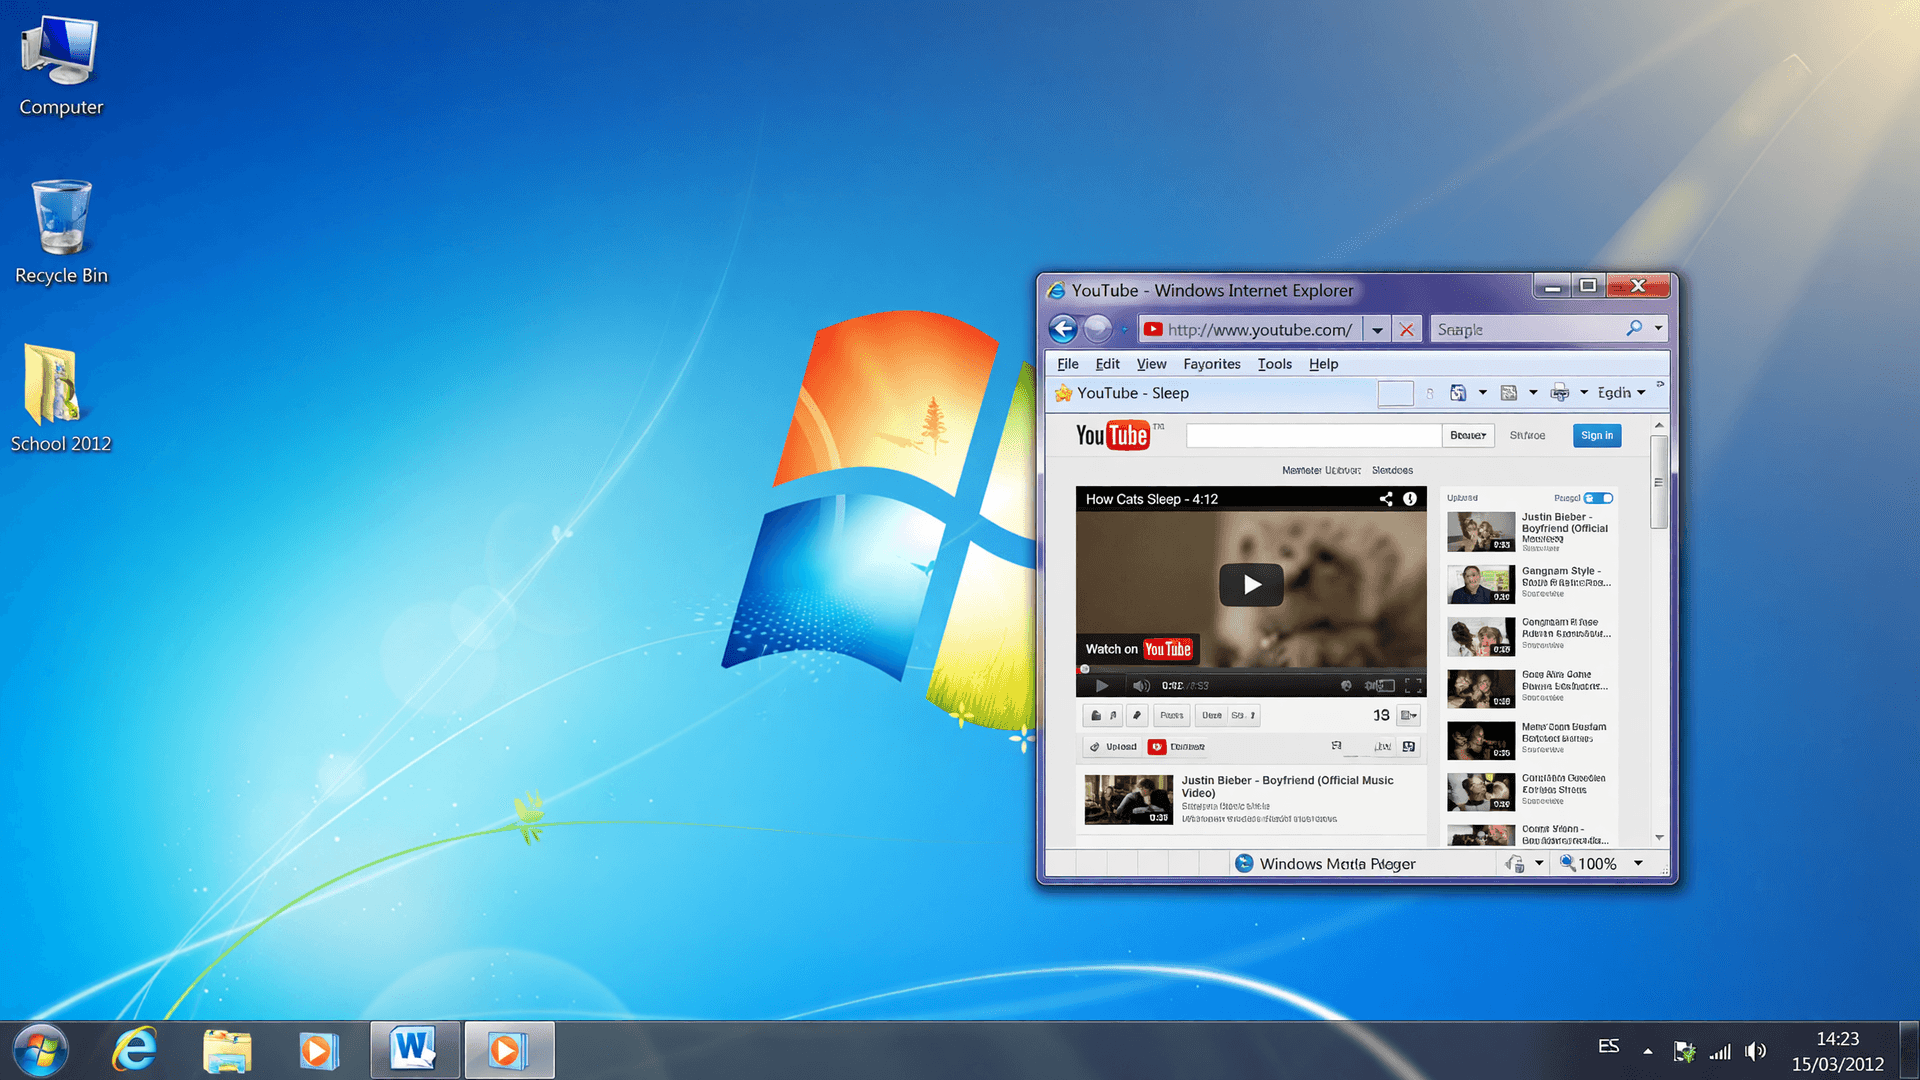
Task: Open the Justin Bieber sidebar video thumbnail
Action: click(x=1481, y=532)
